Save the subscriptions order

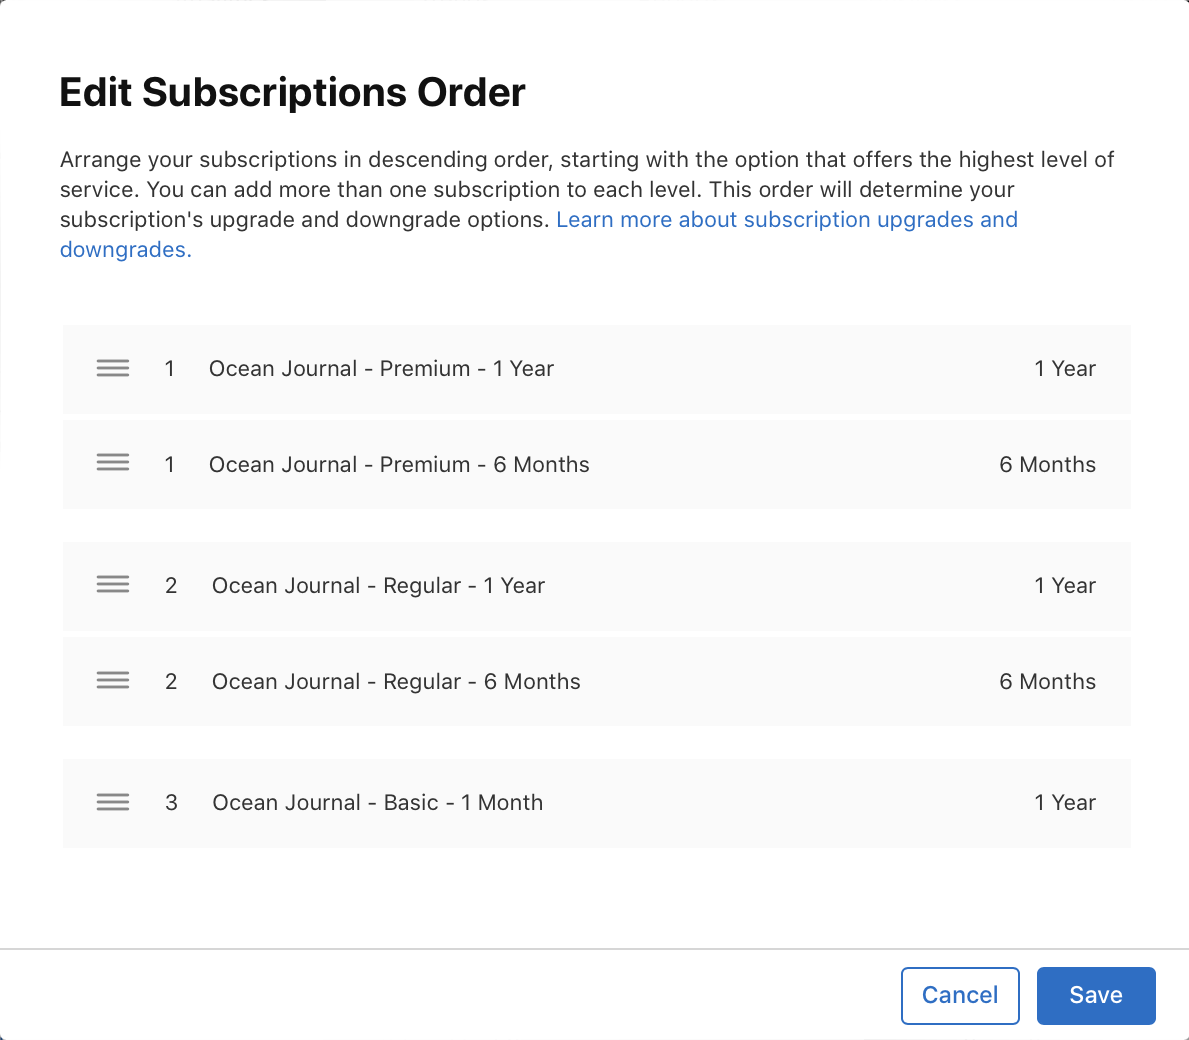tap(1095, 995)
